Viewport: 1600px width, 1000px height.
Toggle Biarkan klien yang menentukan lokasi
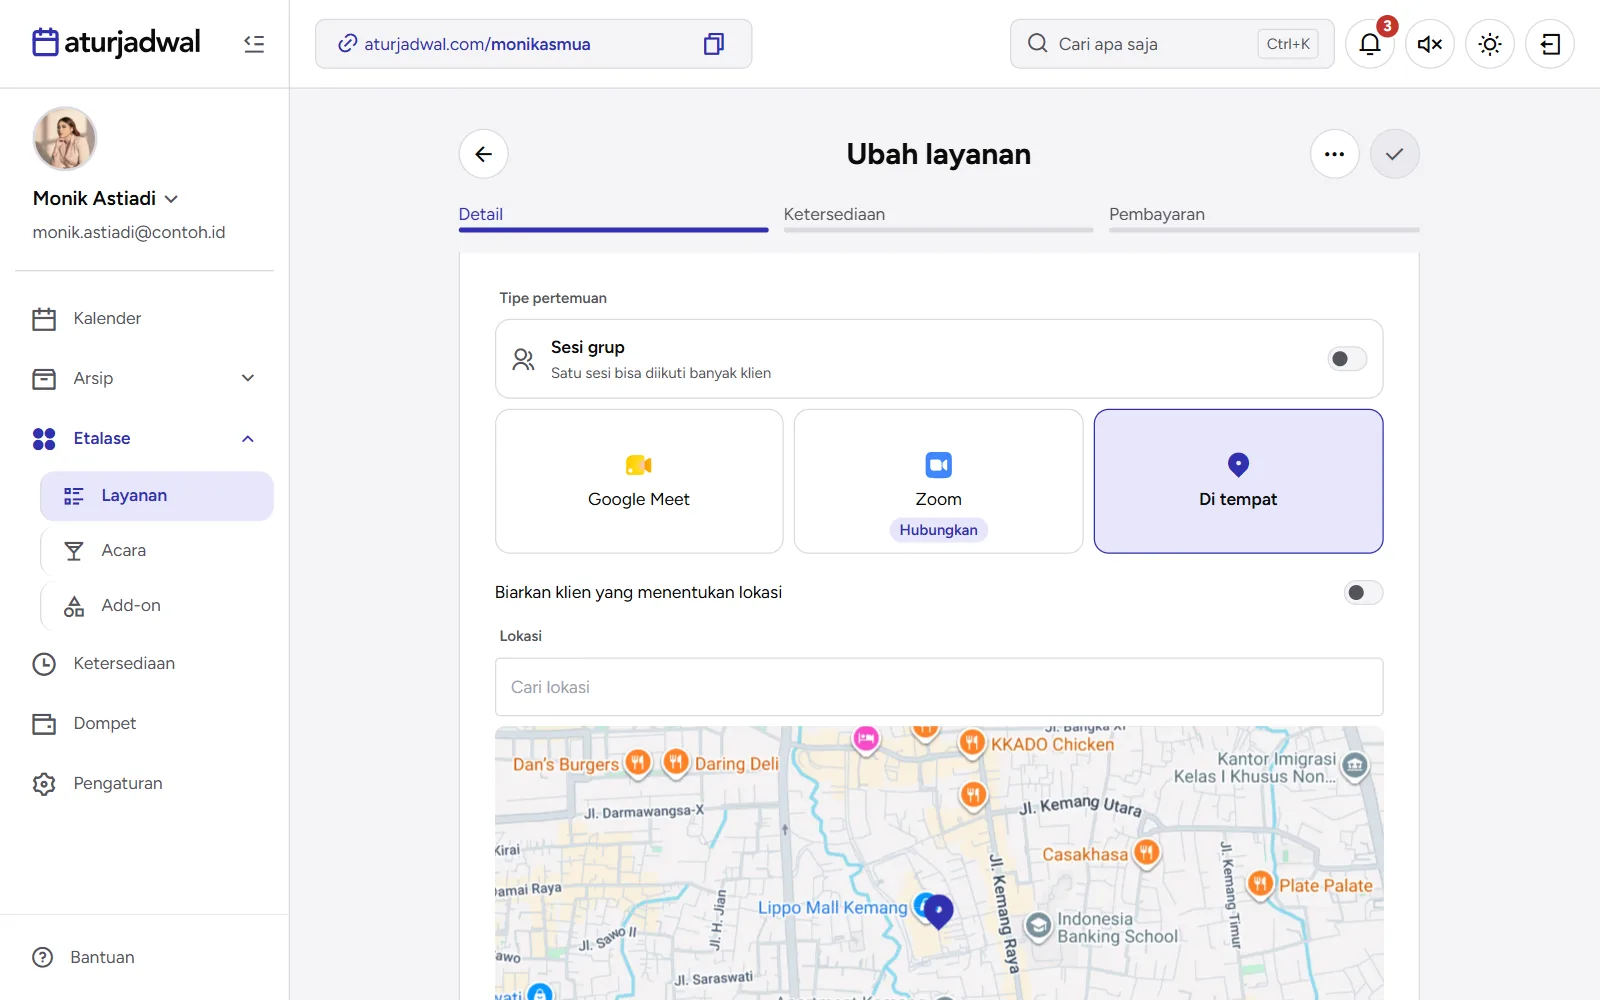point(1363,593)
